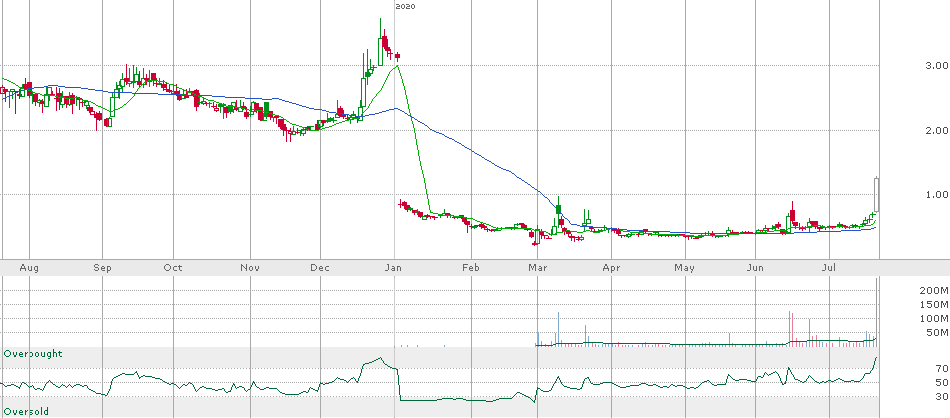Viewport: 950px width, 418px height.
Task: Click the 2020 year marker above chart
Action: (x=405, y=6)
